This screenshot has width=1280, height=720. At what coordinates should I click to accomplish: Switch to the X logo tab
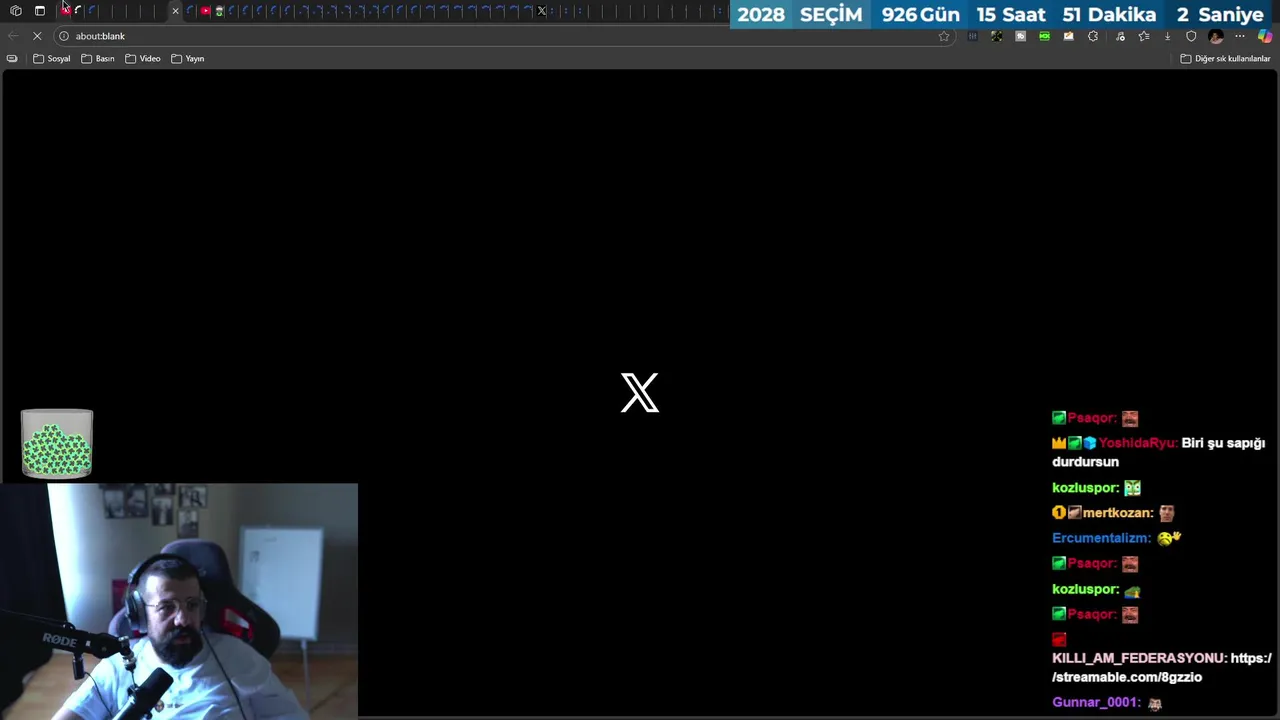click(x=542, y=11)
